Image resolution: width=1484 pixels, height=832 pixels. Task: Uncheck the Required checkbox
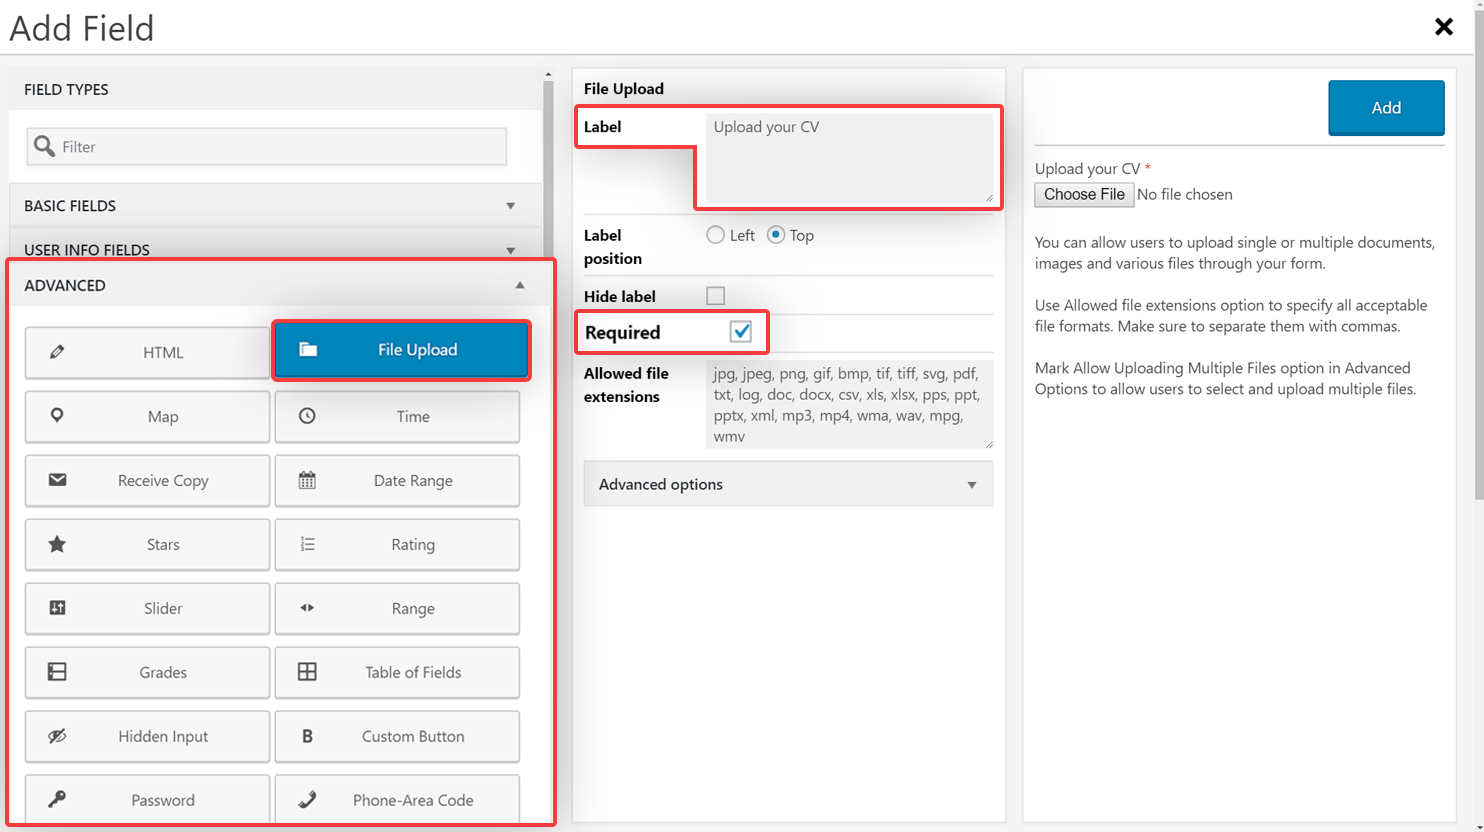pyautogui.click(x=741, y=332)
